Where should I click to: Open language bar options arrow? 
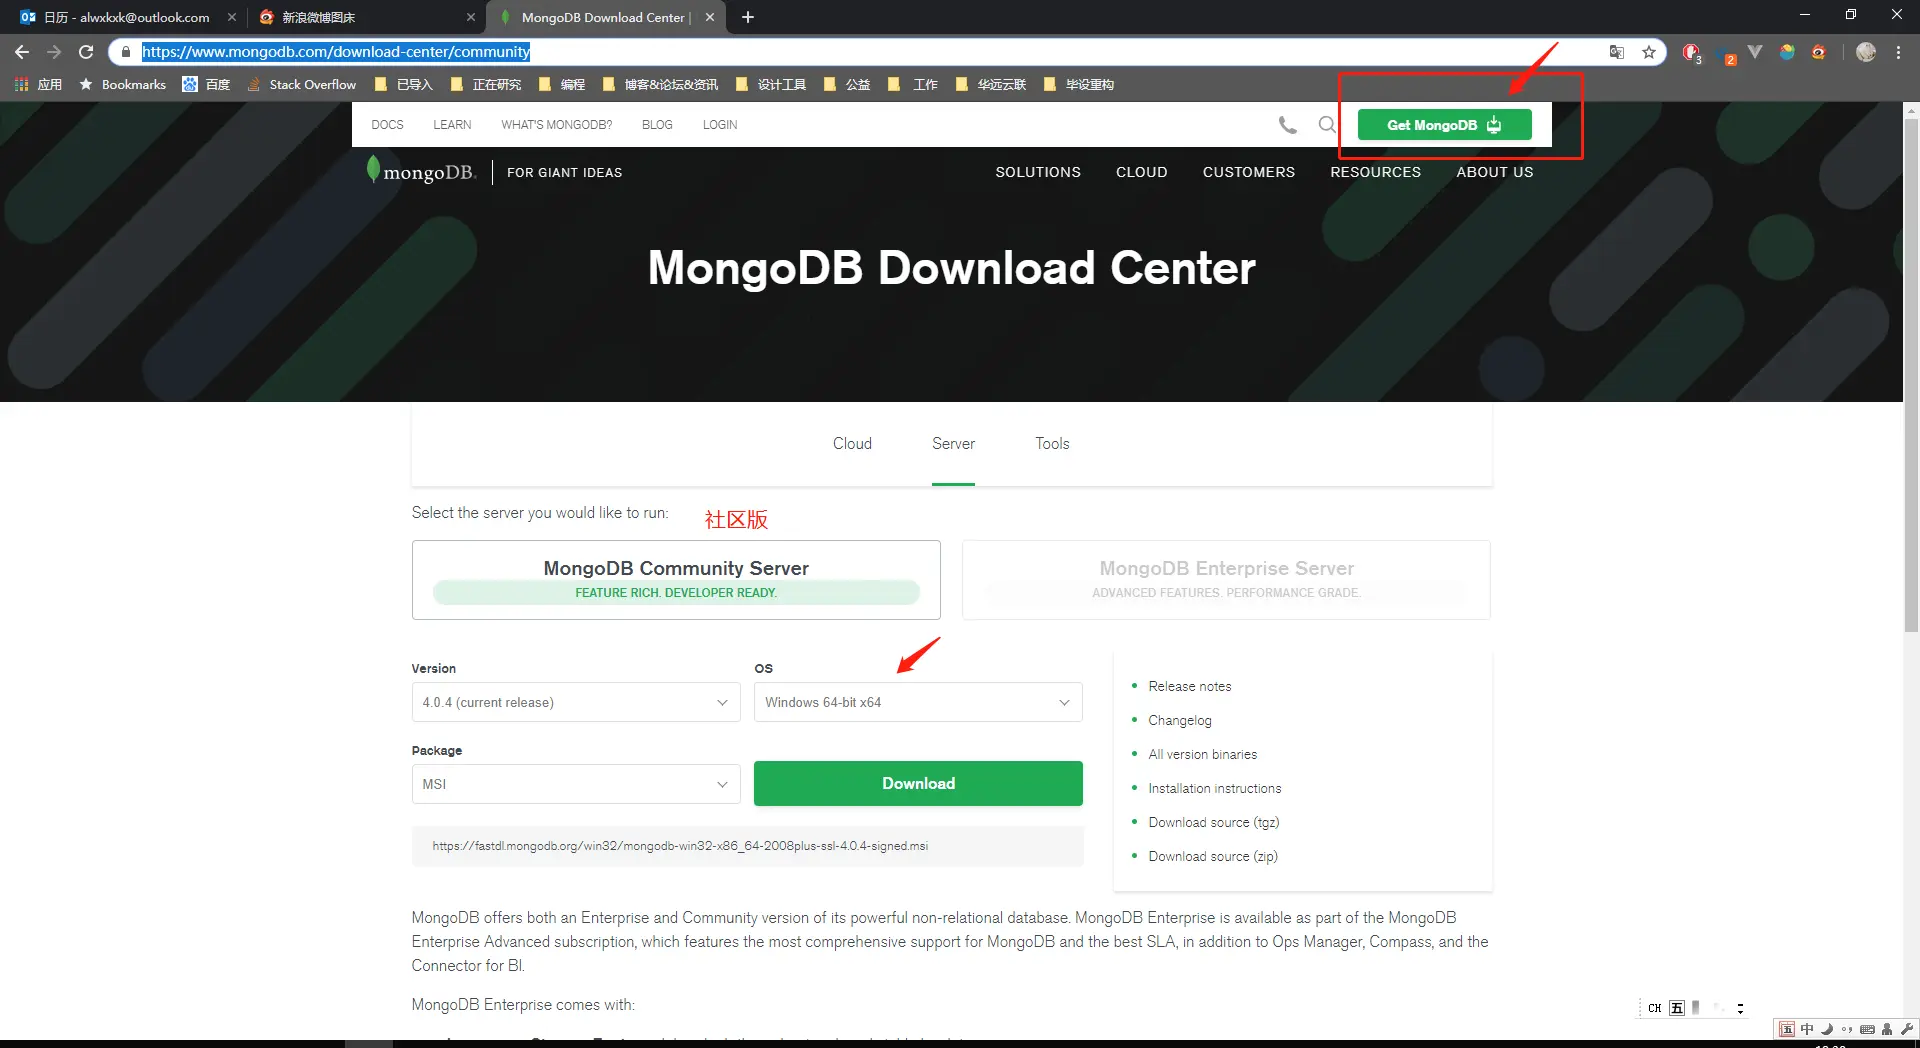point(1740,1008)
